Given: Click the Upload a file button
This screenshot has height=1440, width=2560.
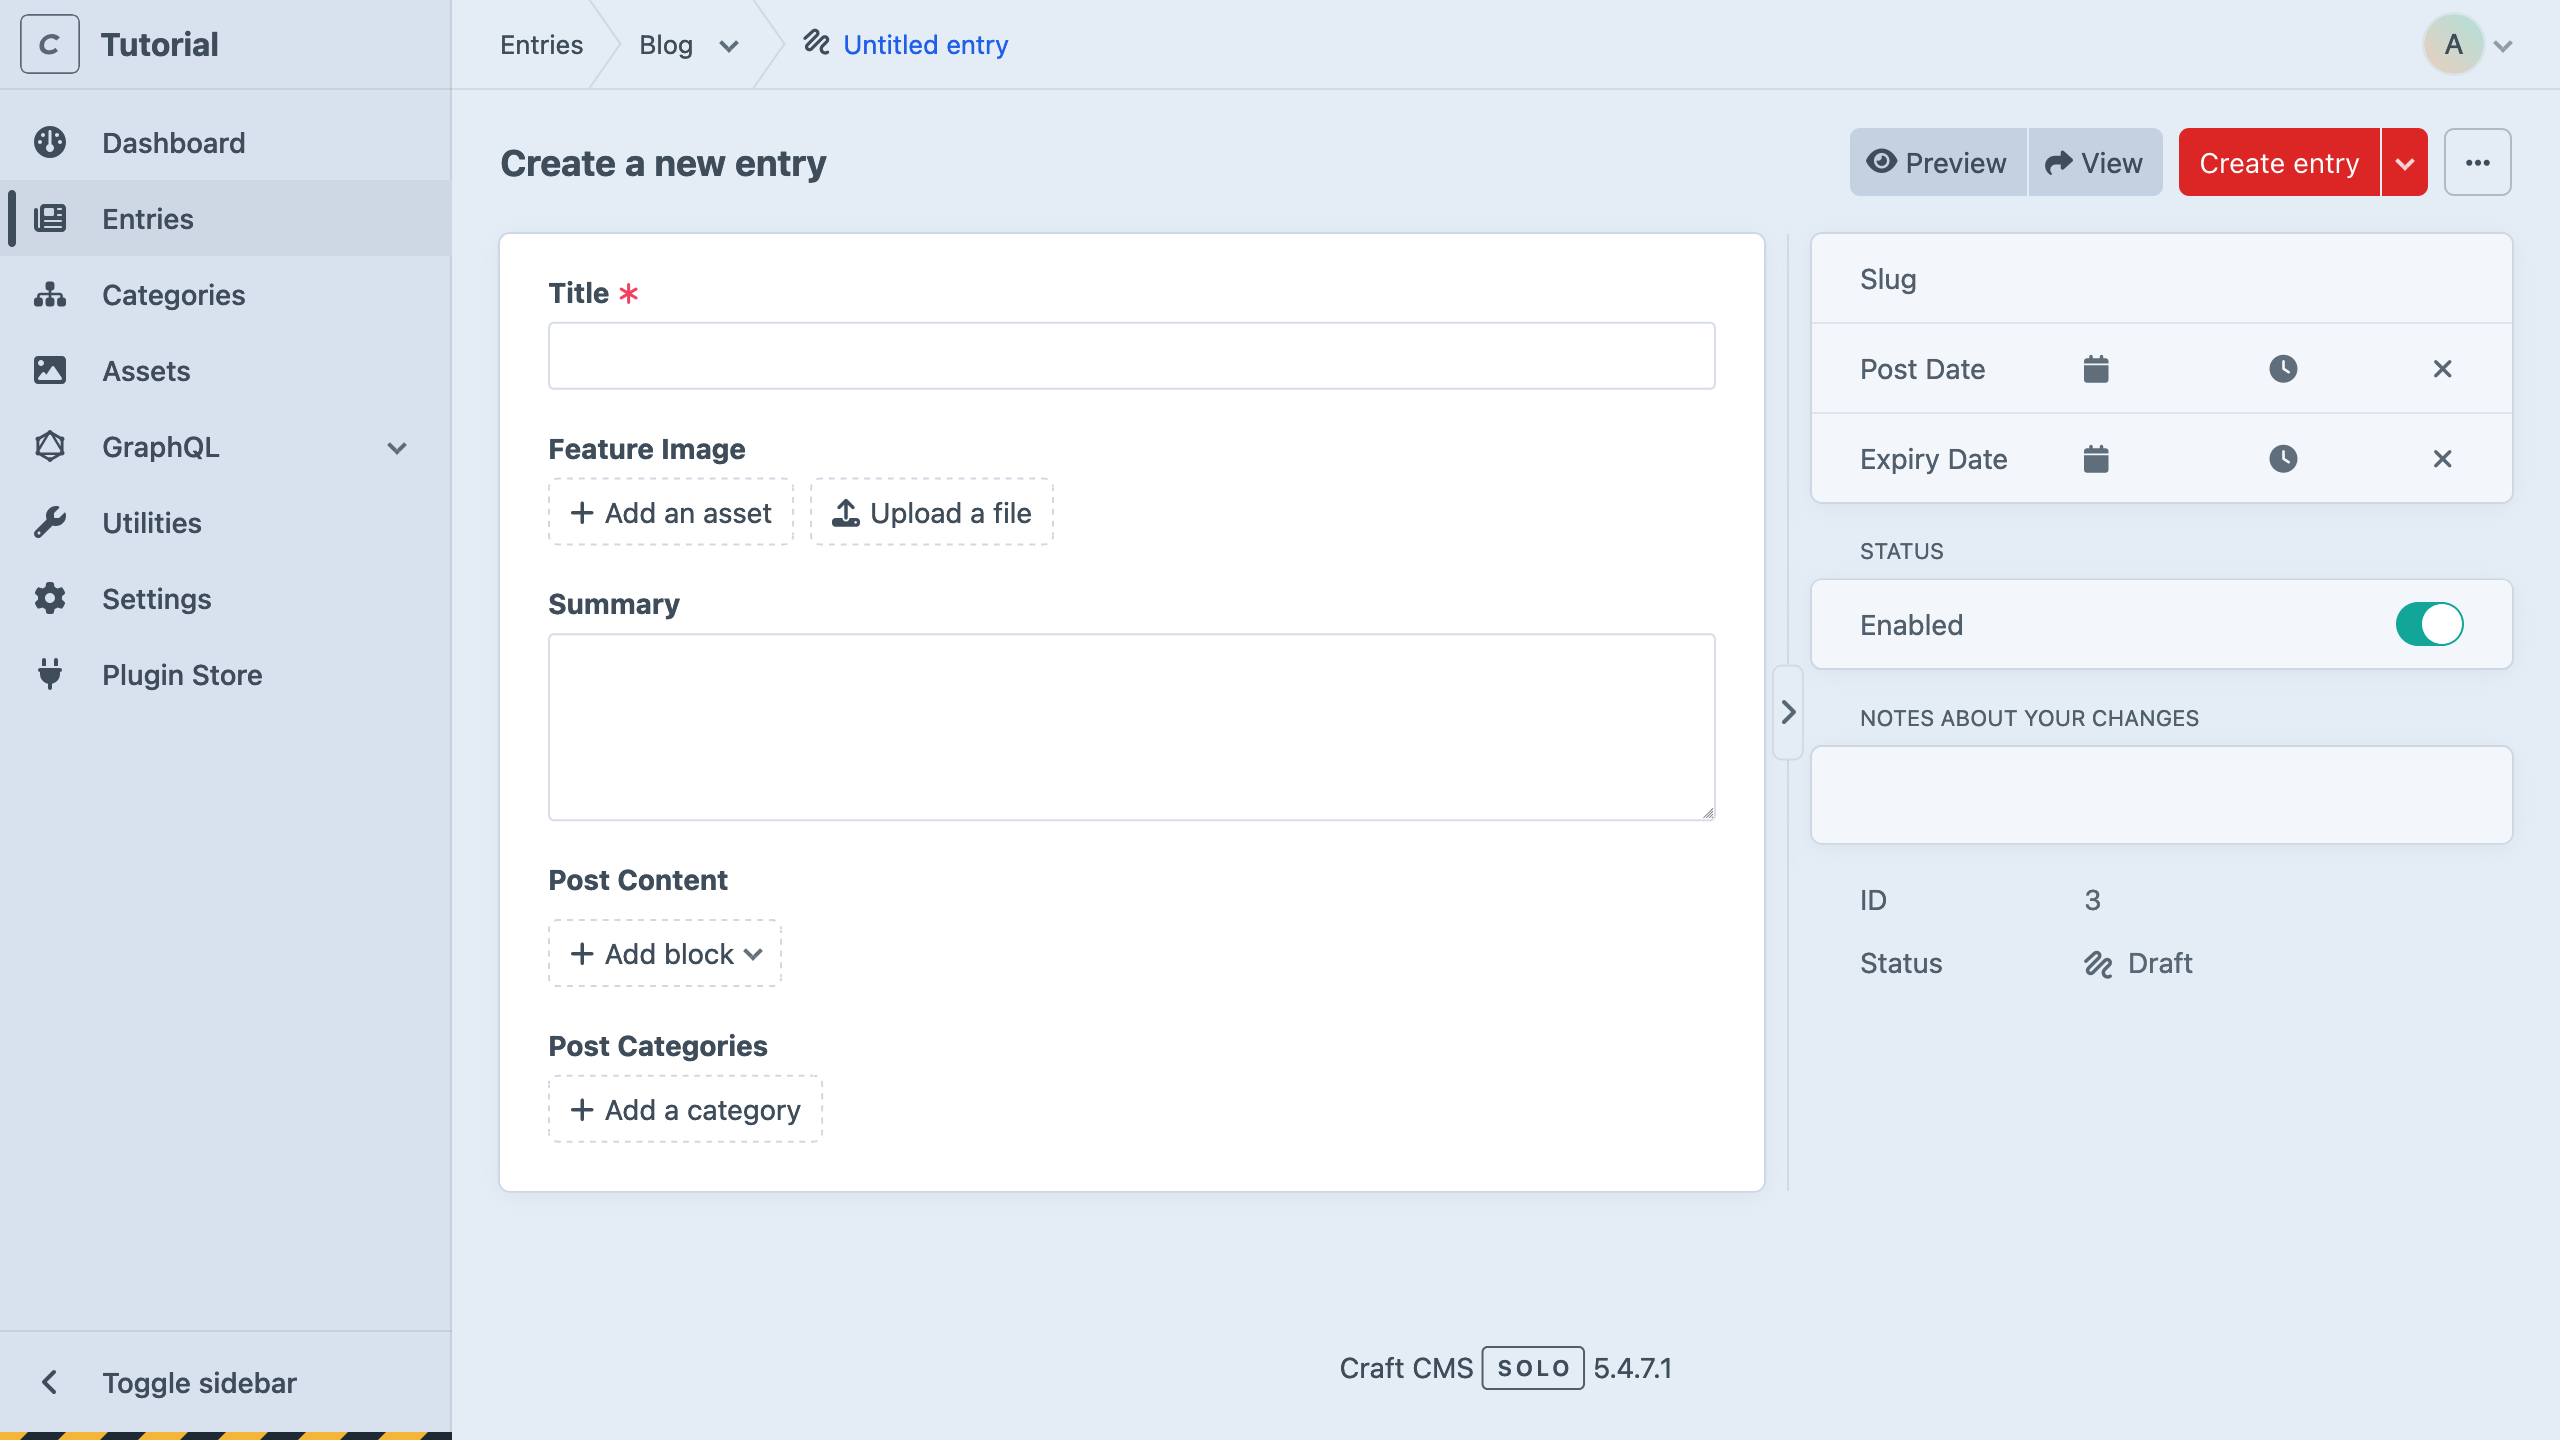Looking at the screenshot, I should (932, 512).
